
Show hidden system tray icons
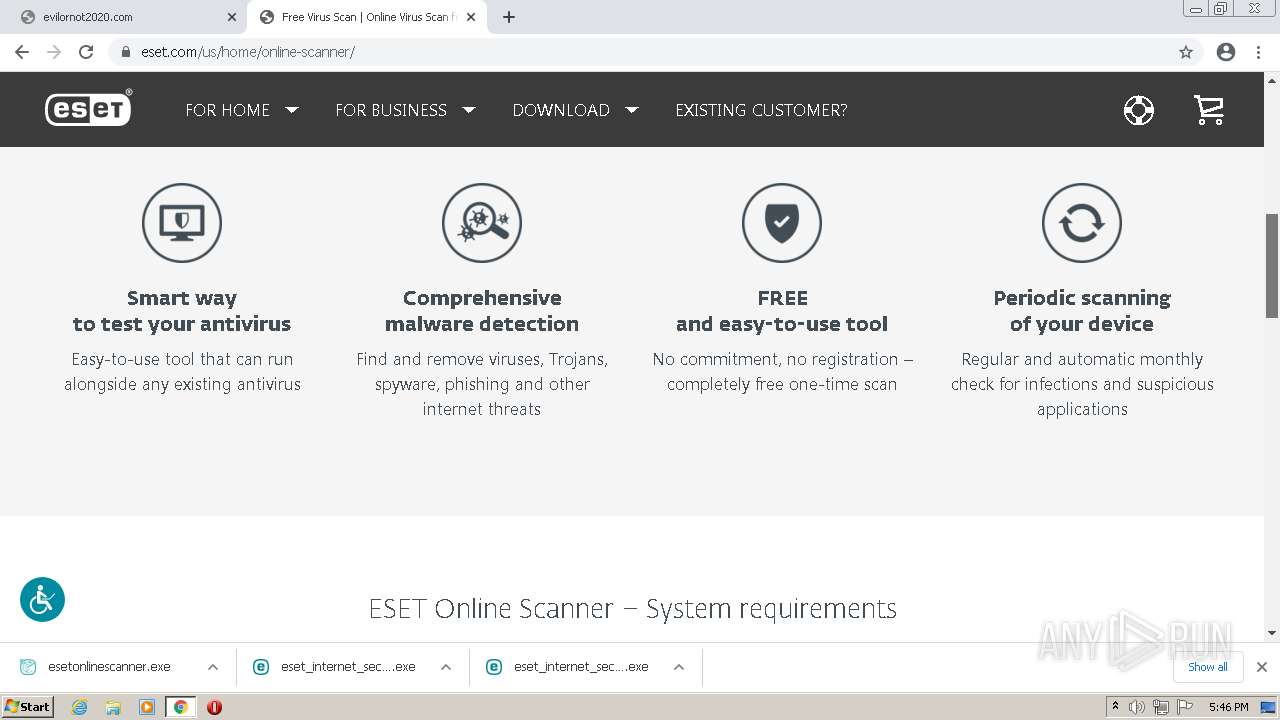[1115, 707]
